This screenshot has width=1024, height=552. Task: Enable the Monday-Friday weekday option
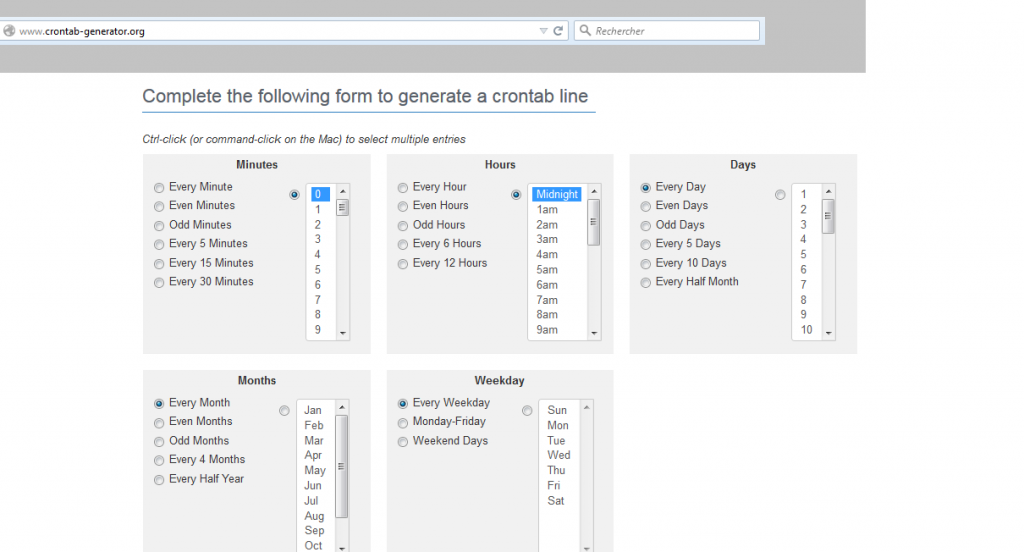(403, 423)
